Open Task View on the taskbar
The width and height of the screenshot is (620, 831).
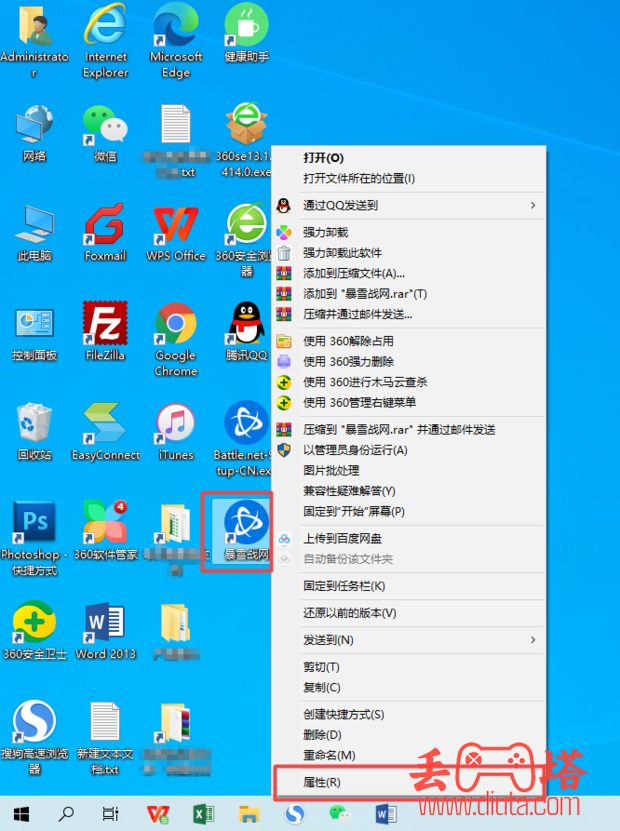[x=110, y=814]
